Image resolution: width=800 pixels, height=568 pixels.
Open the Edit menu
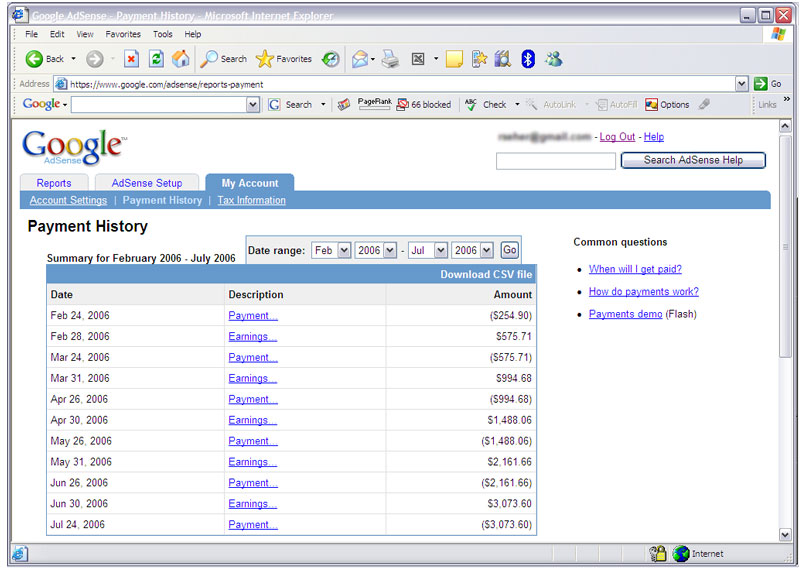coord(57,34)
